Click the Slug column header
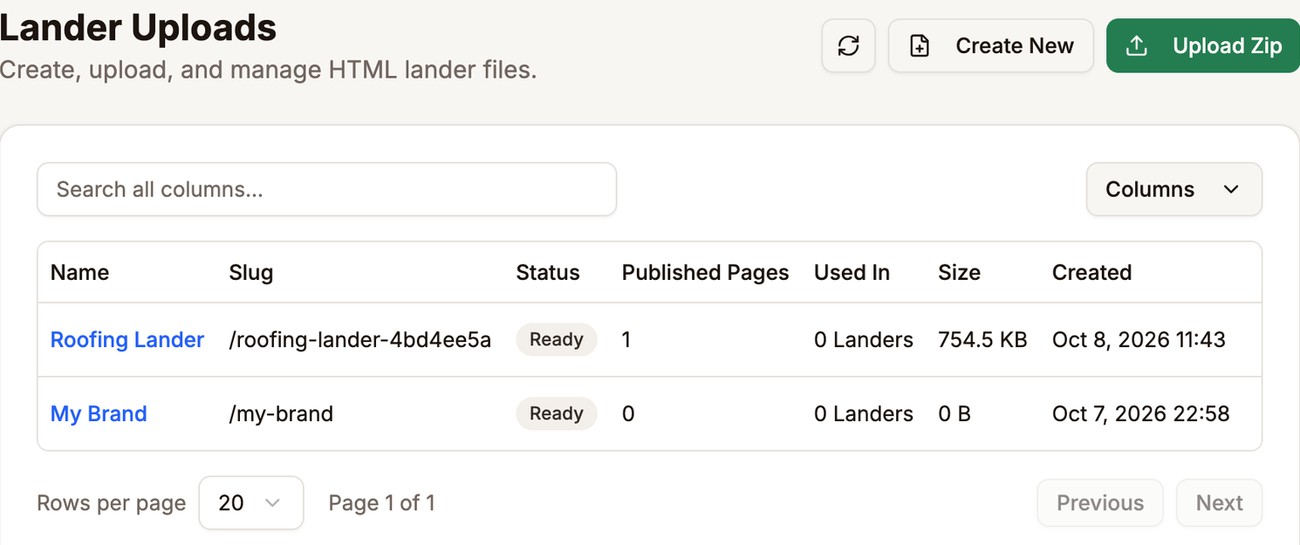This screenshot has width=1300, height=545. tap(251, 272)
